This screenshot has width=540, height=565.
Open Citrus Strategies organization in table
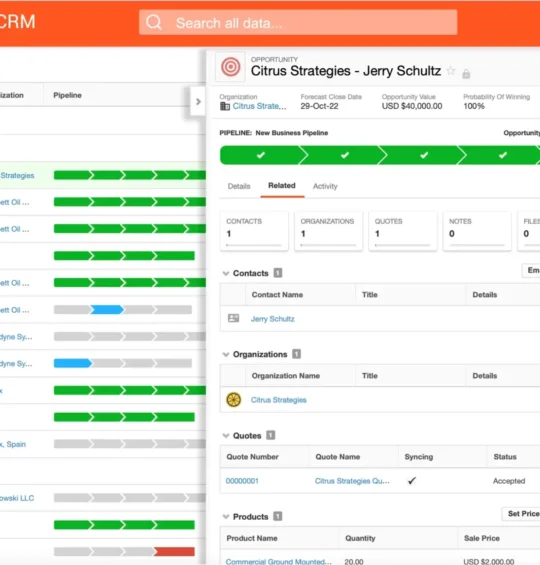point(278,400)
